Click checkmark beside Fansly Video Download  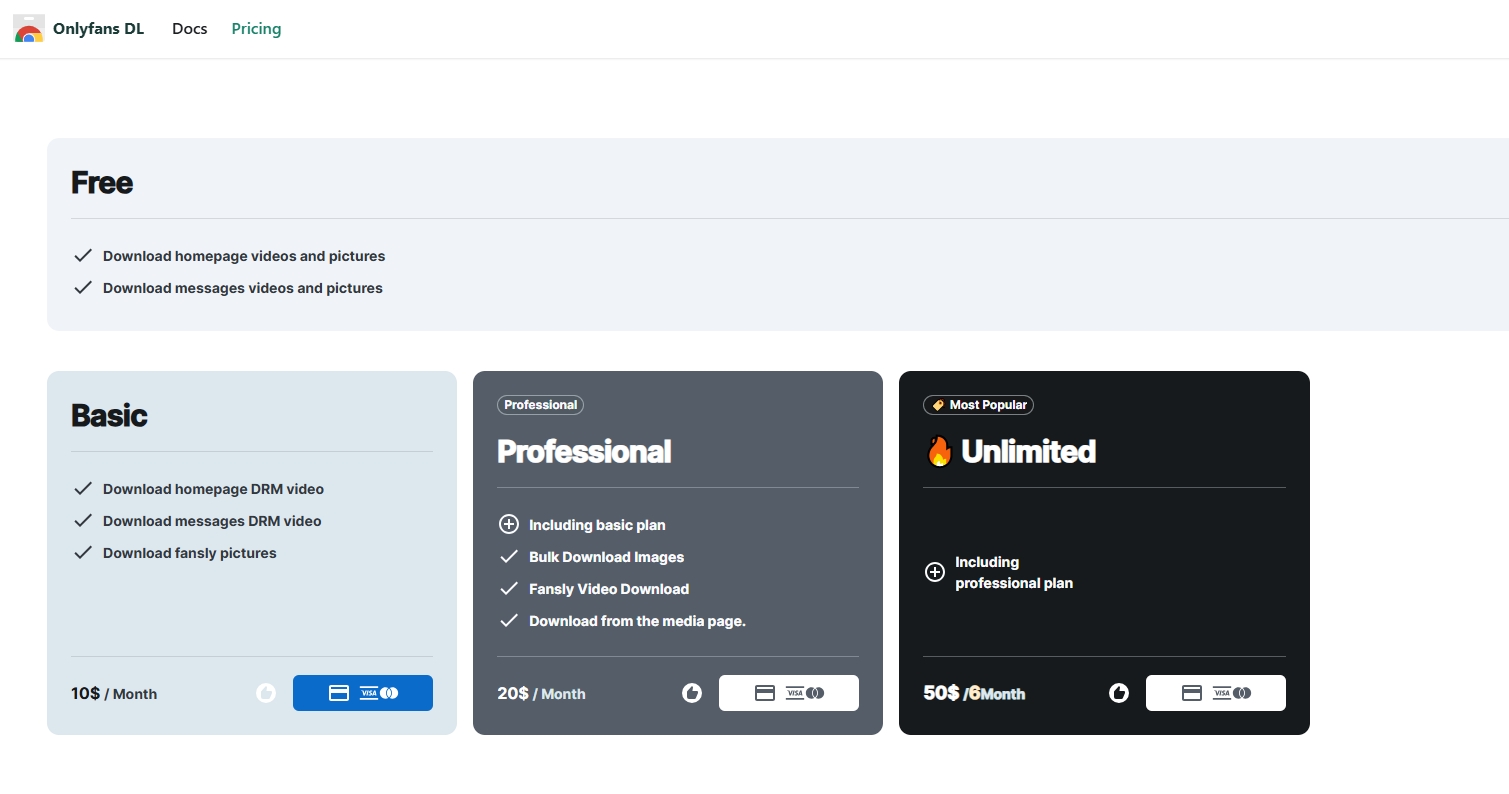pyautogui.click(x=509, y=589)
